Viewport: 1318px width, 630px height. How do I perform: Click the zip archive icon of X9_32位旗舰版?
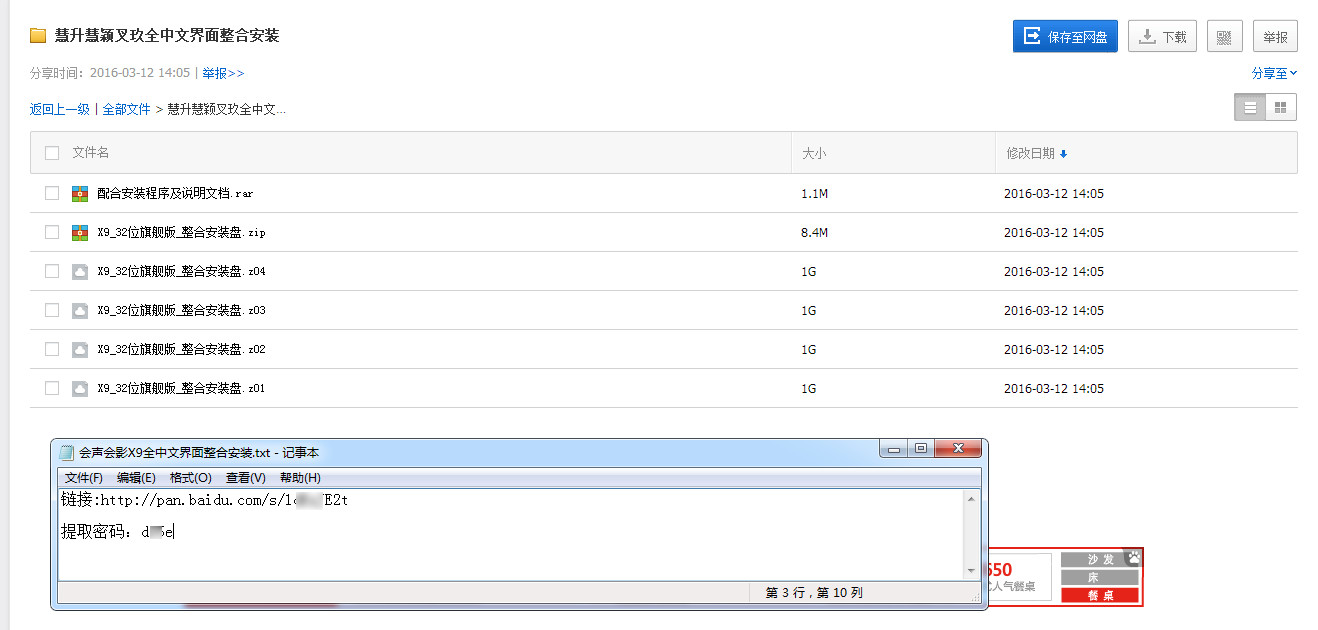pos(80,233)
